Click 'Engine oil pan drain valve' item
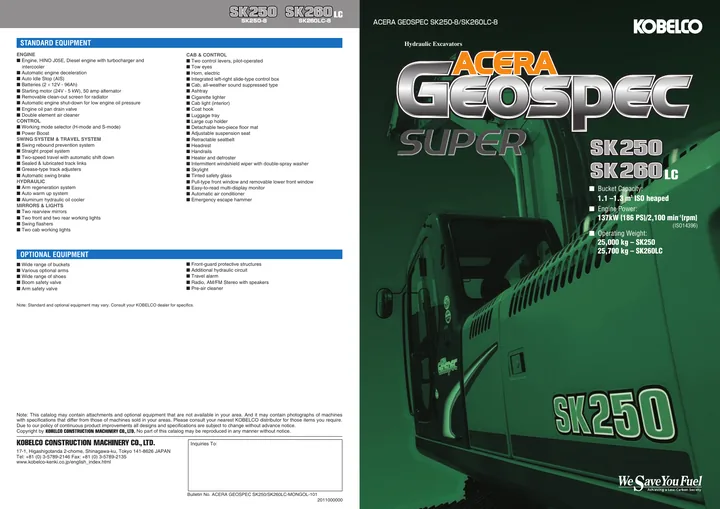The image size is (720, 509). click(49, 109)
